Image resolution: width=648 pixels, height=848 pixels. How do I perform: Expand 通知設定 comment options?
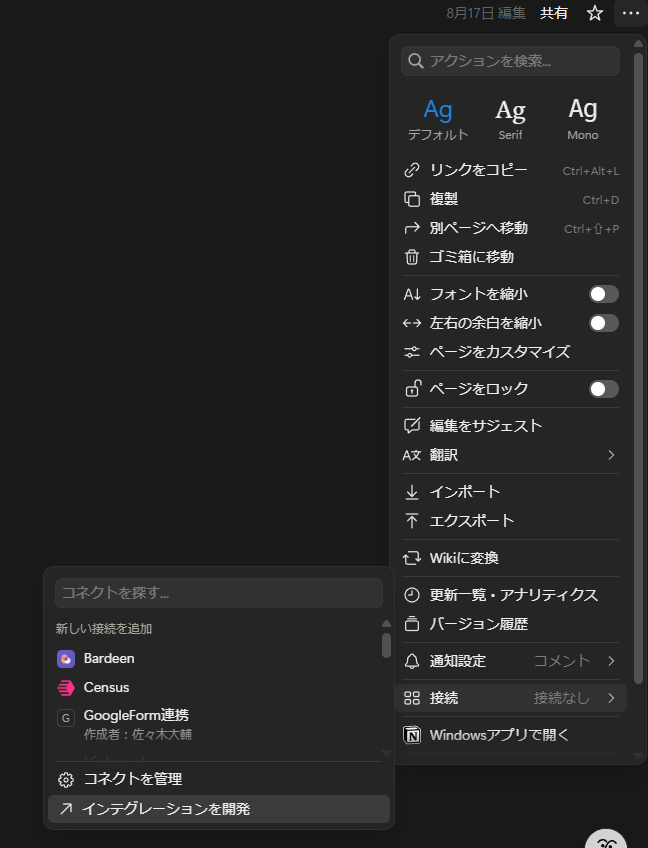tap(611, 661)
